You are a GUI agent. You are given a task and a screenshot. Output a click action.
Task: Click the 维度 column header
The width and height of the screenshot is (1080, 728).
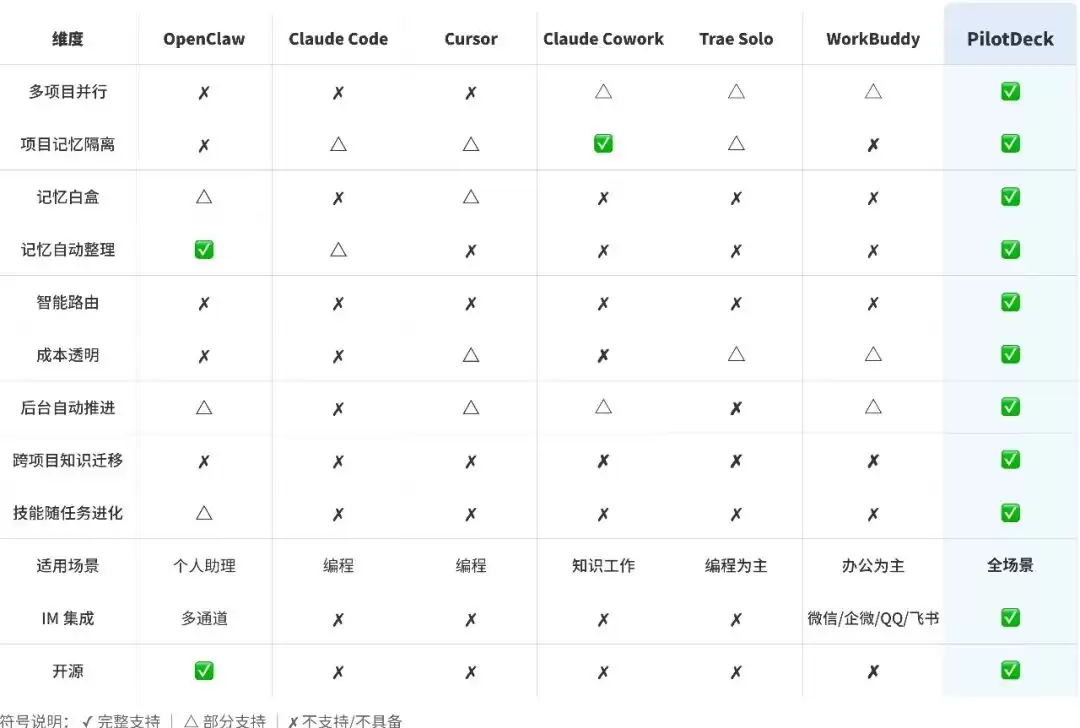[x=68, y=39]
